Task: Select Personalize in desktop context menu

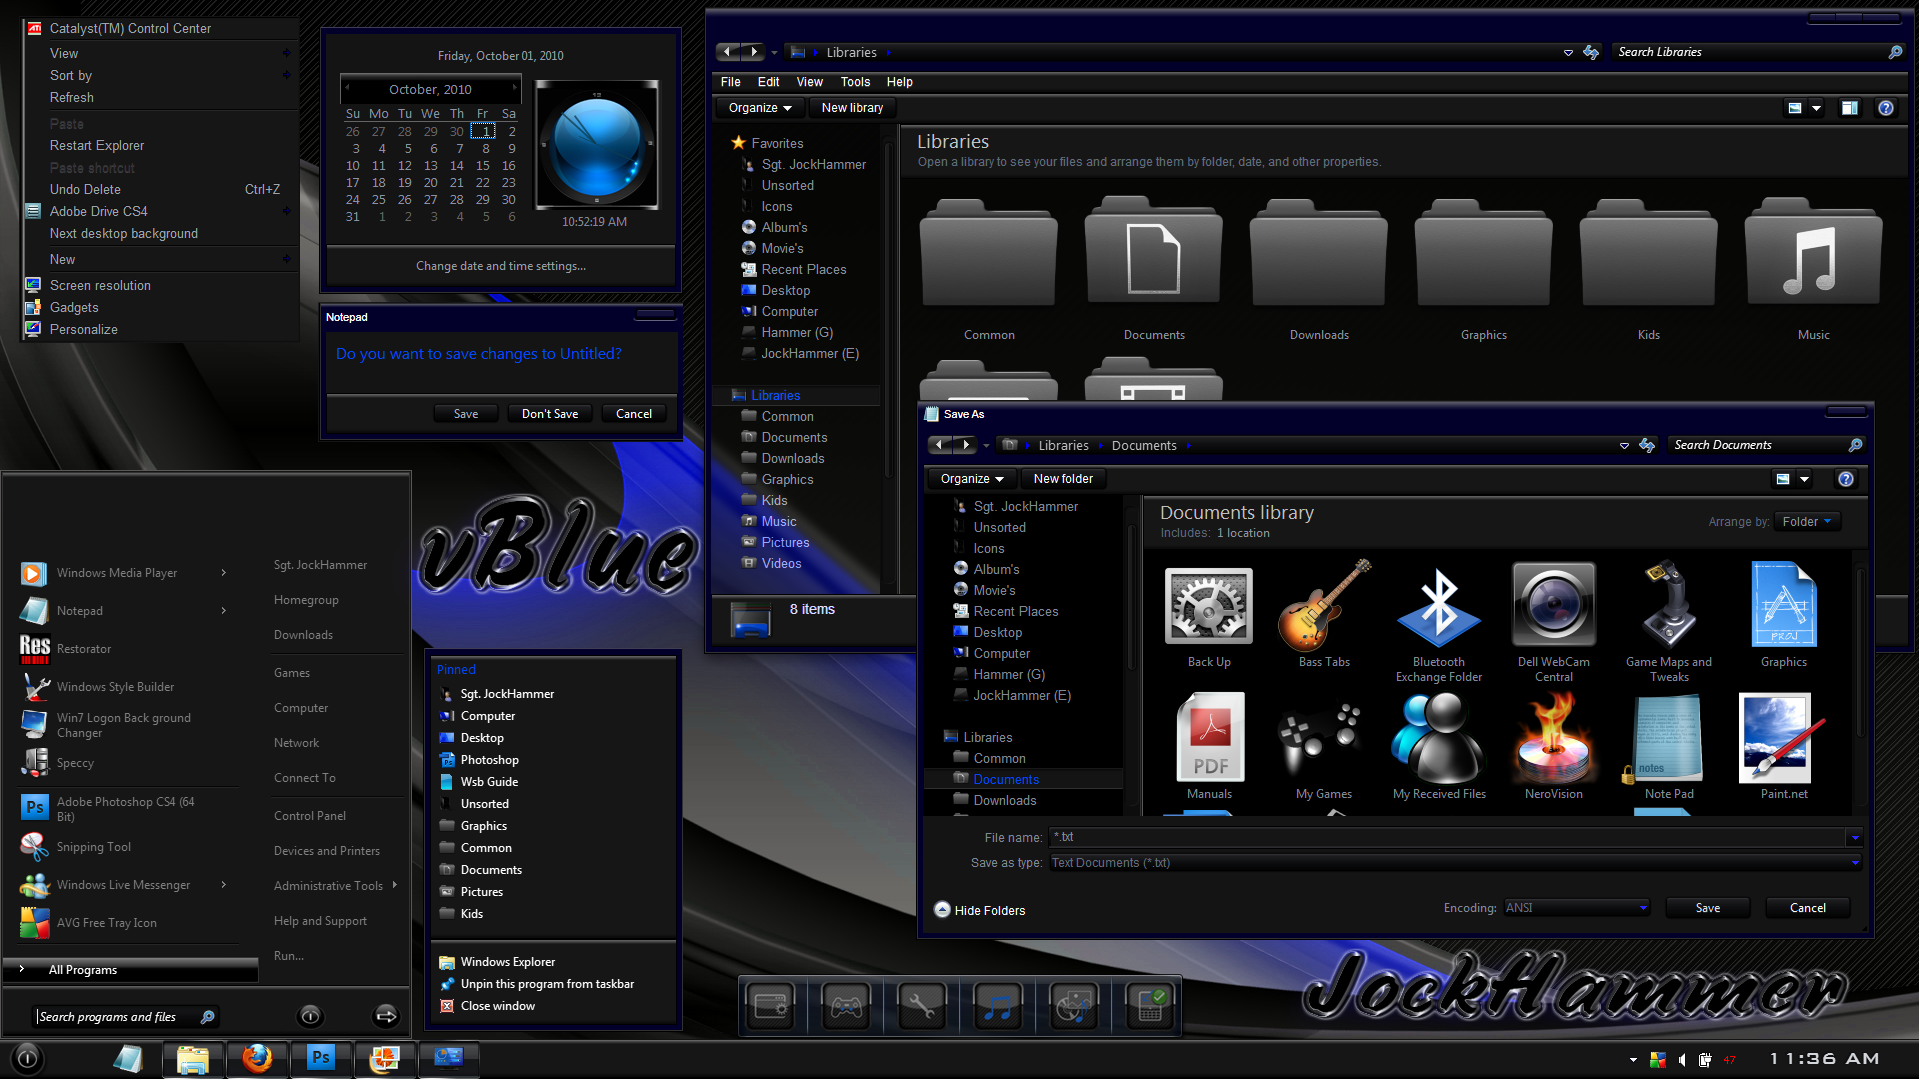Action: tap(84, 329)
